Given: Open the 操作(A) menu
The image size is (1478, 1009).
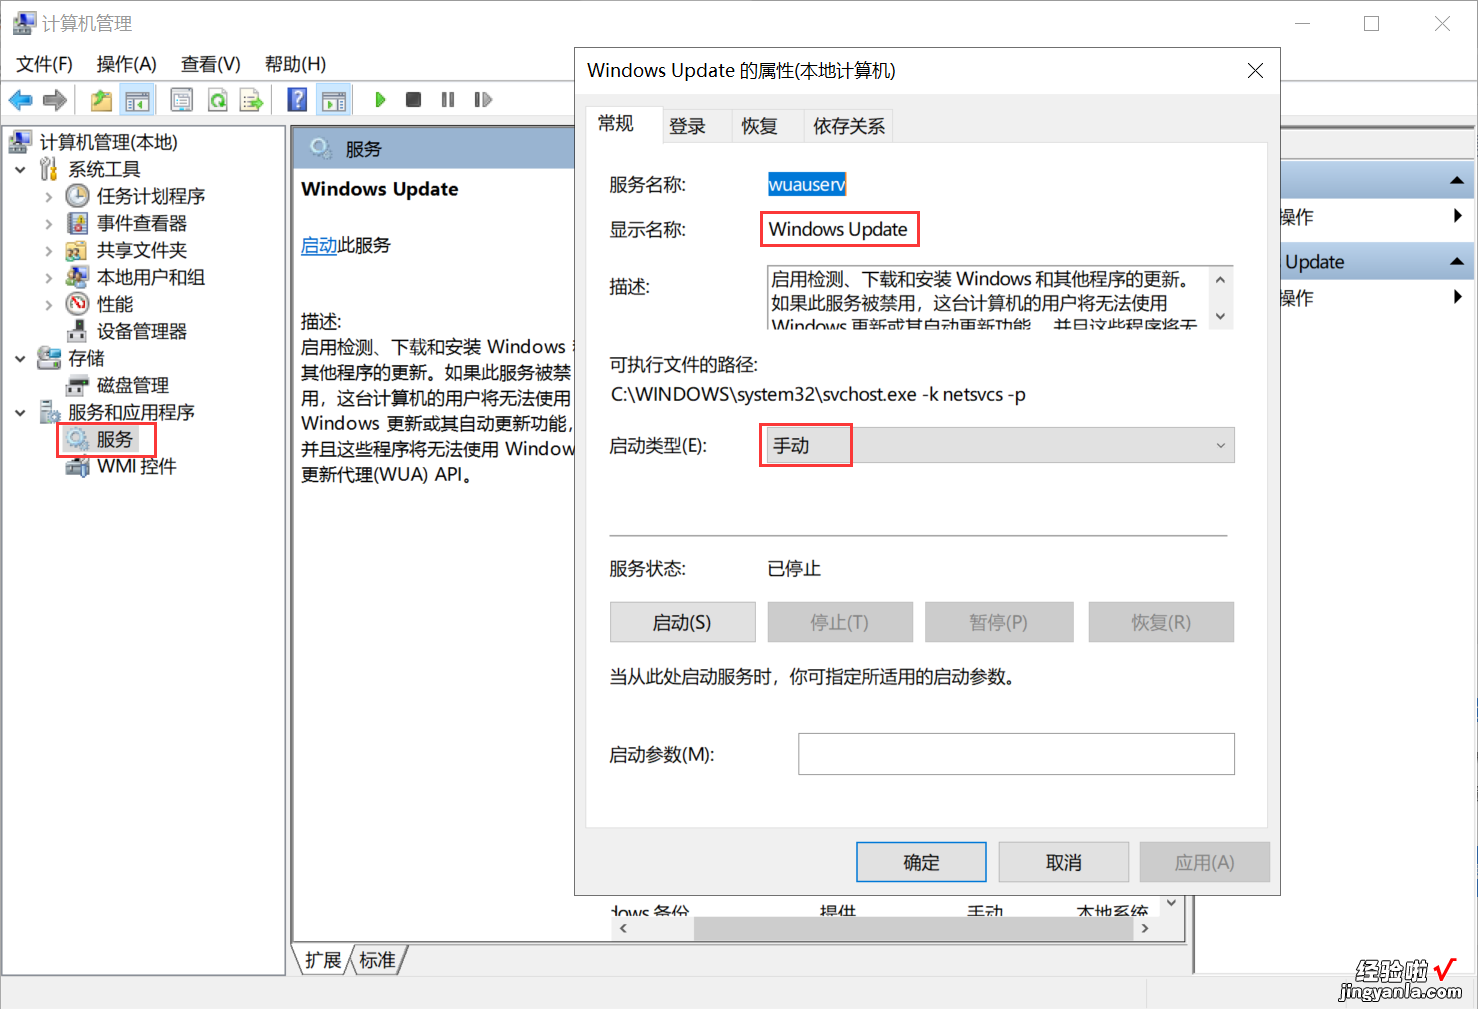Looking at the screenshot, I should point(126,64).
